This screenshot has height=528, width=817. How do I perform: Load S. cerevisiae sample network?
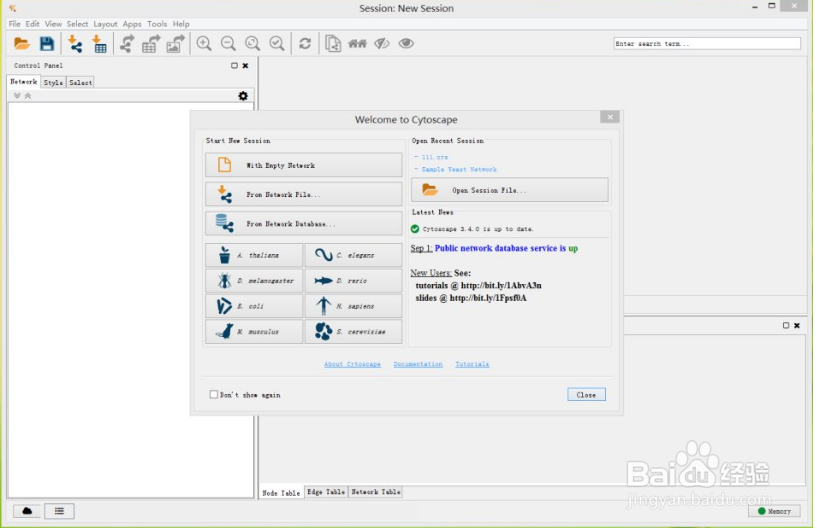click(x=353, y=331)
